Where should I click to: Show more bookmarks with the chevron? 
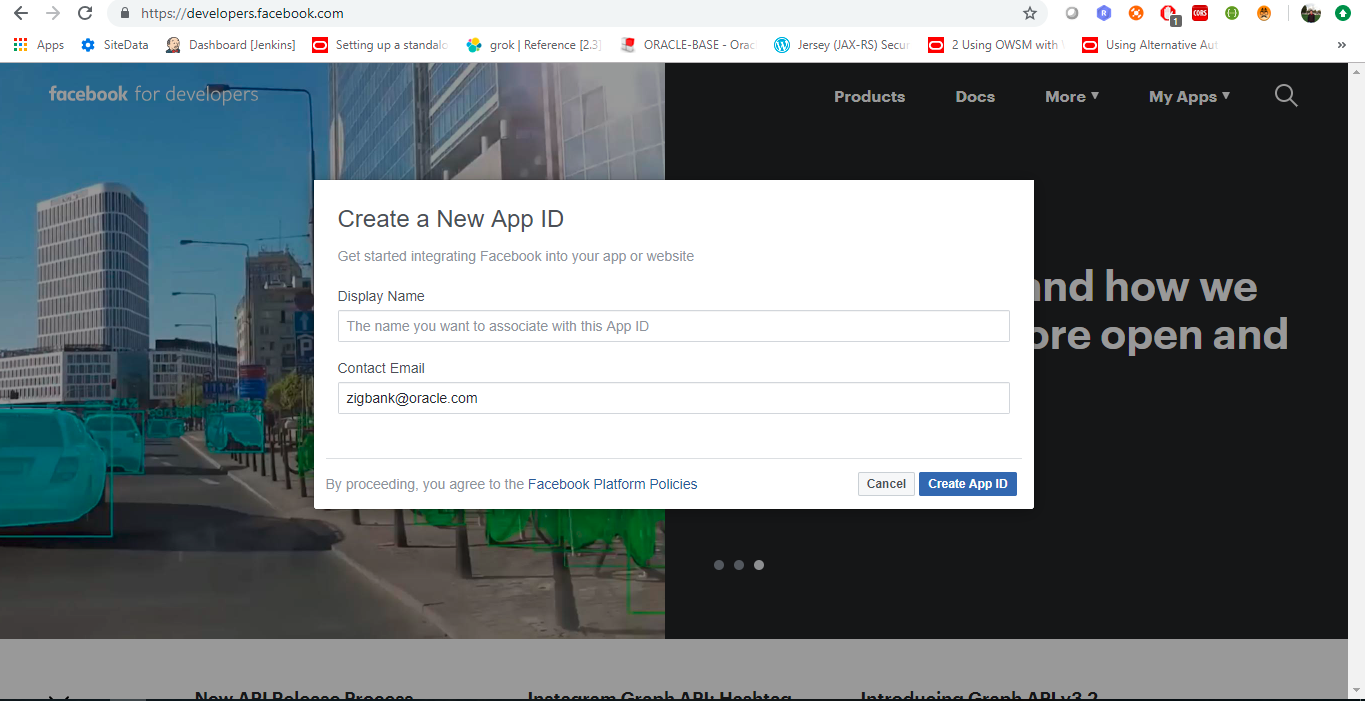1341,45
